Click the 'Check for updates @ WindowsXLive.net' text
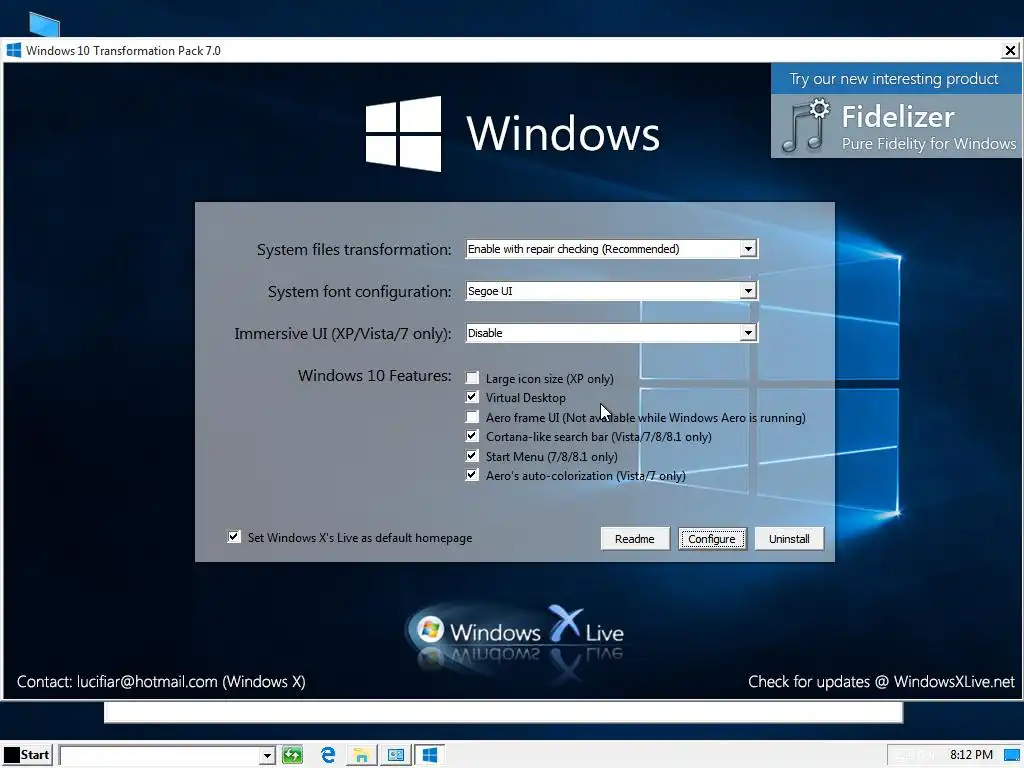Viewport: 1024px width, 768px height. (881, 681)
